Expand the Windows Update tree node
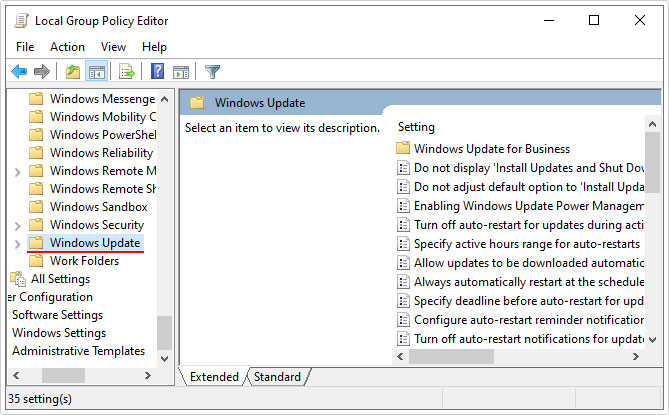The image size is (669, 415). point(17,244)
